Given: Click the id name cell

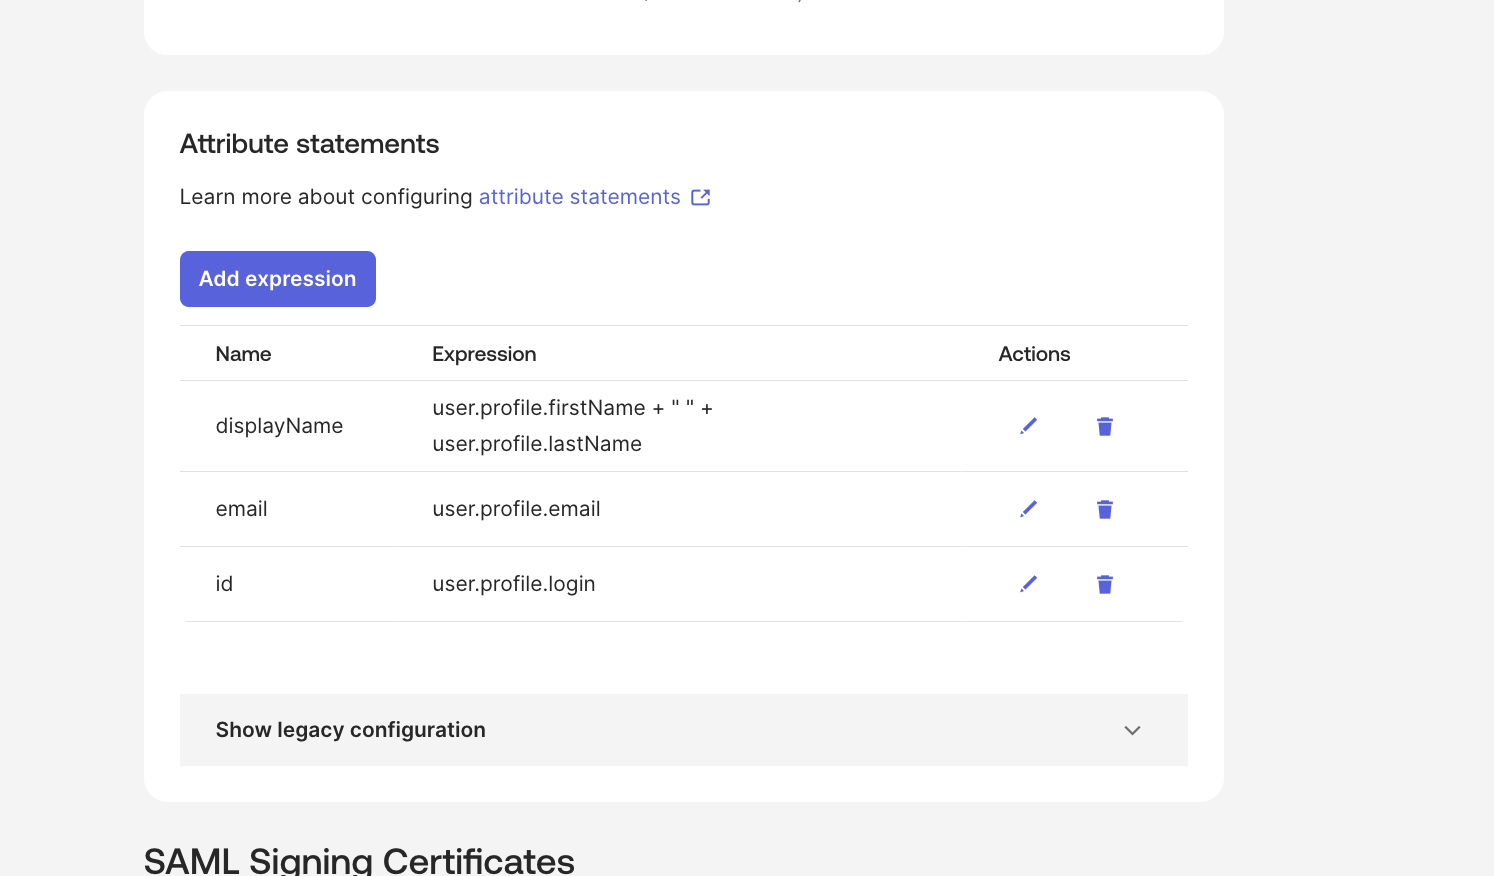Looking at the screenshot, I should [224, 584].
